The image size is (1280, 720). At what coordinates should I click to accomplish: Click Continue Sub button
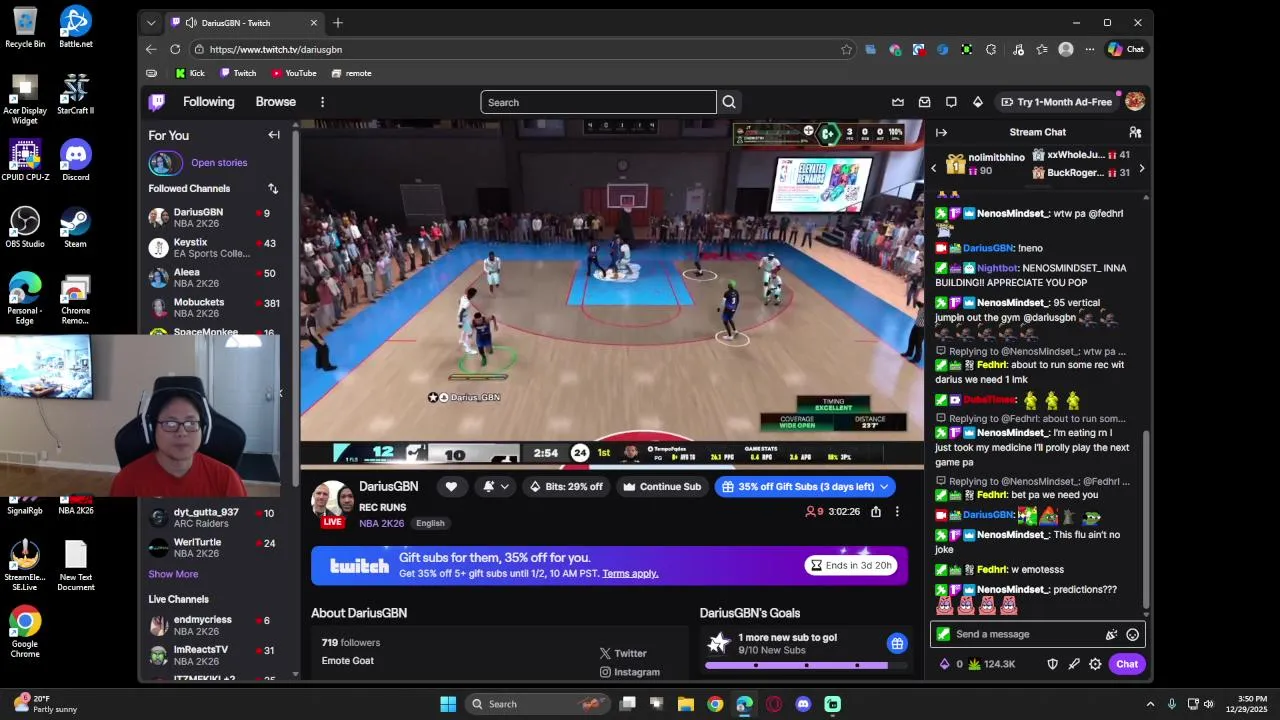click(662, 487)
